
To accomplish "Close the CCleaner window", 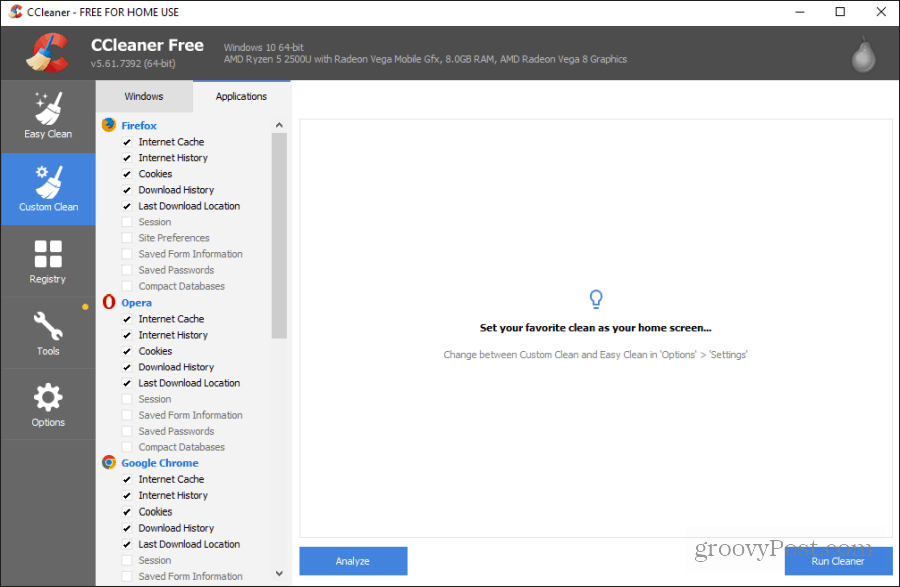I will (881, 12).
